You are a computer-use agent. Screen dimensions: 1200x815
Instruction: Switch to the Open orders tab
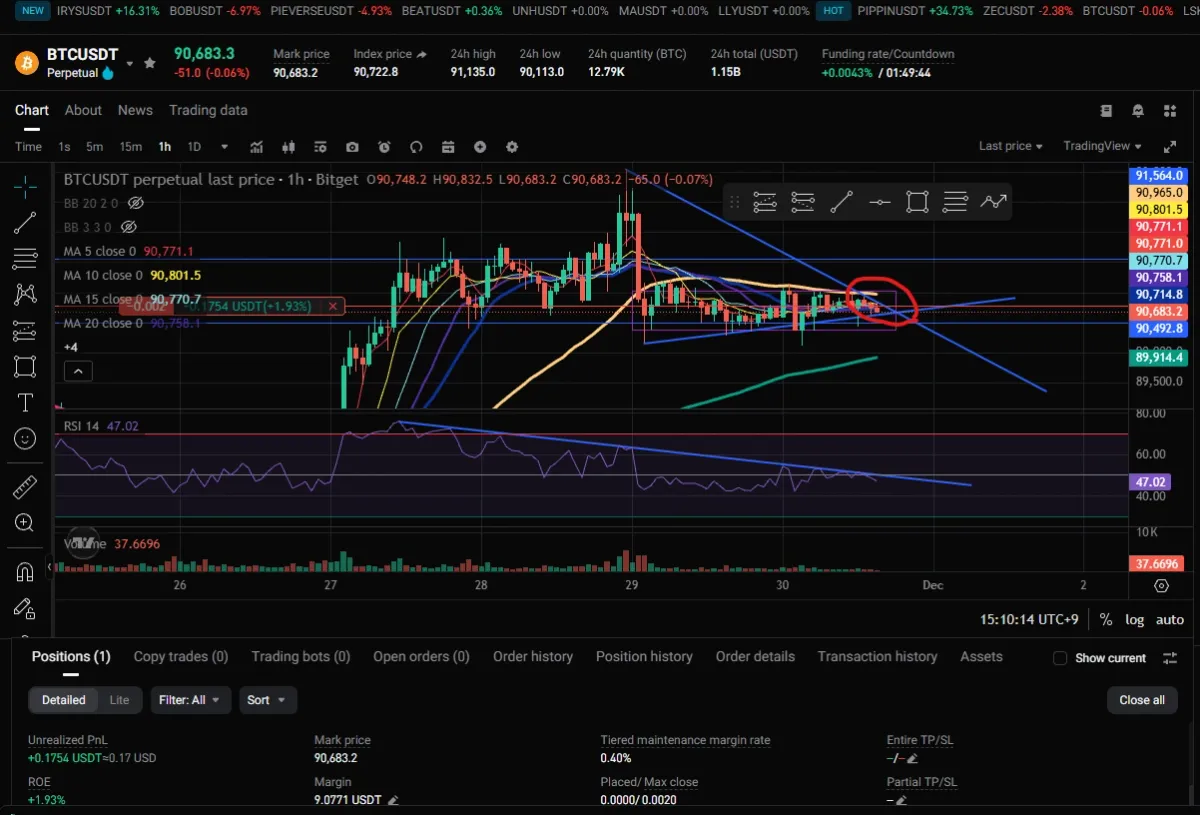[x=421, y=657]
